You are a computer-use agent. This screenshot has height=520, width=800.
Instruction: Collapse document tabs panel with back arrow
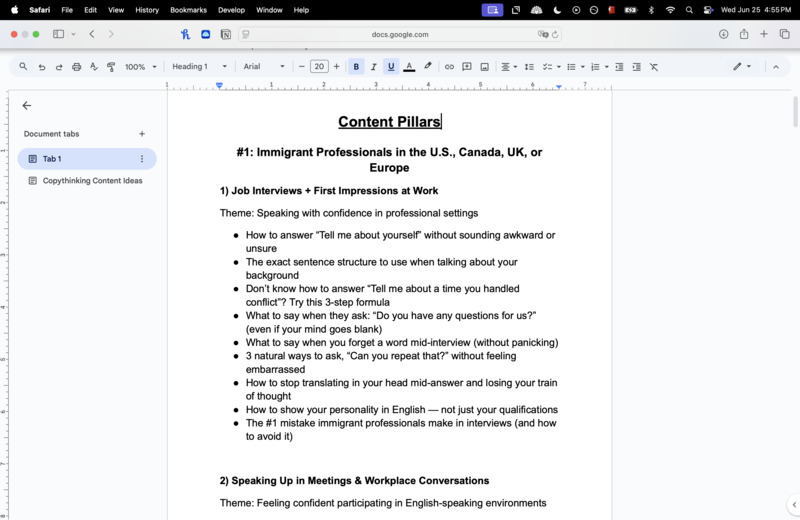pyautogui.click(x=27, y=106)
